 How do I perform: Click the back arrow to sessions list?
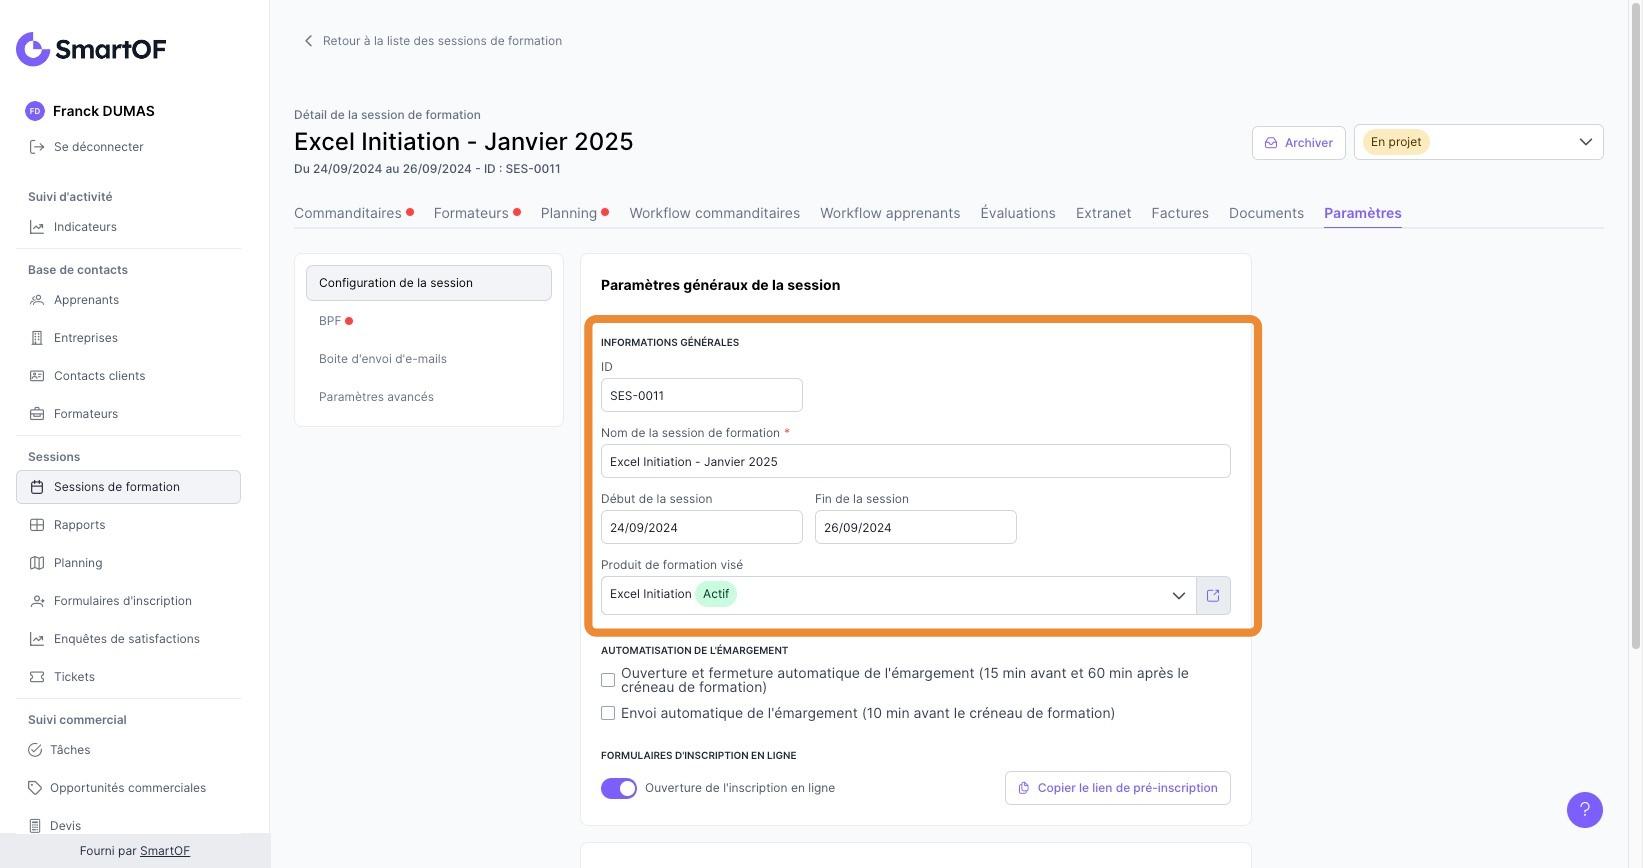click(308, 41)
